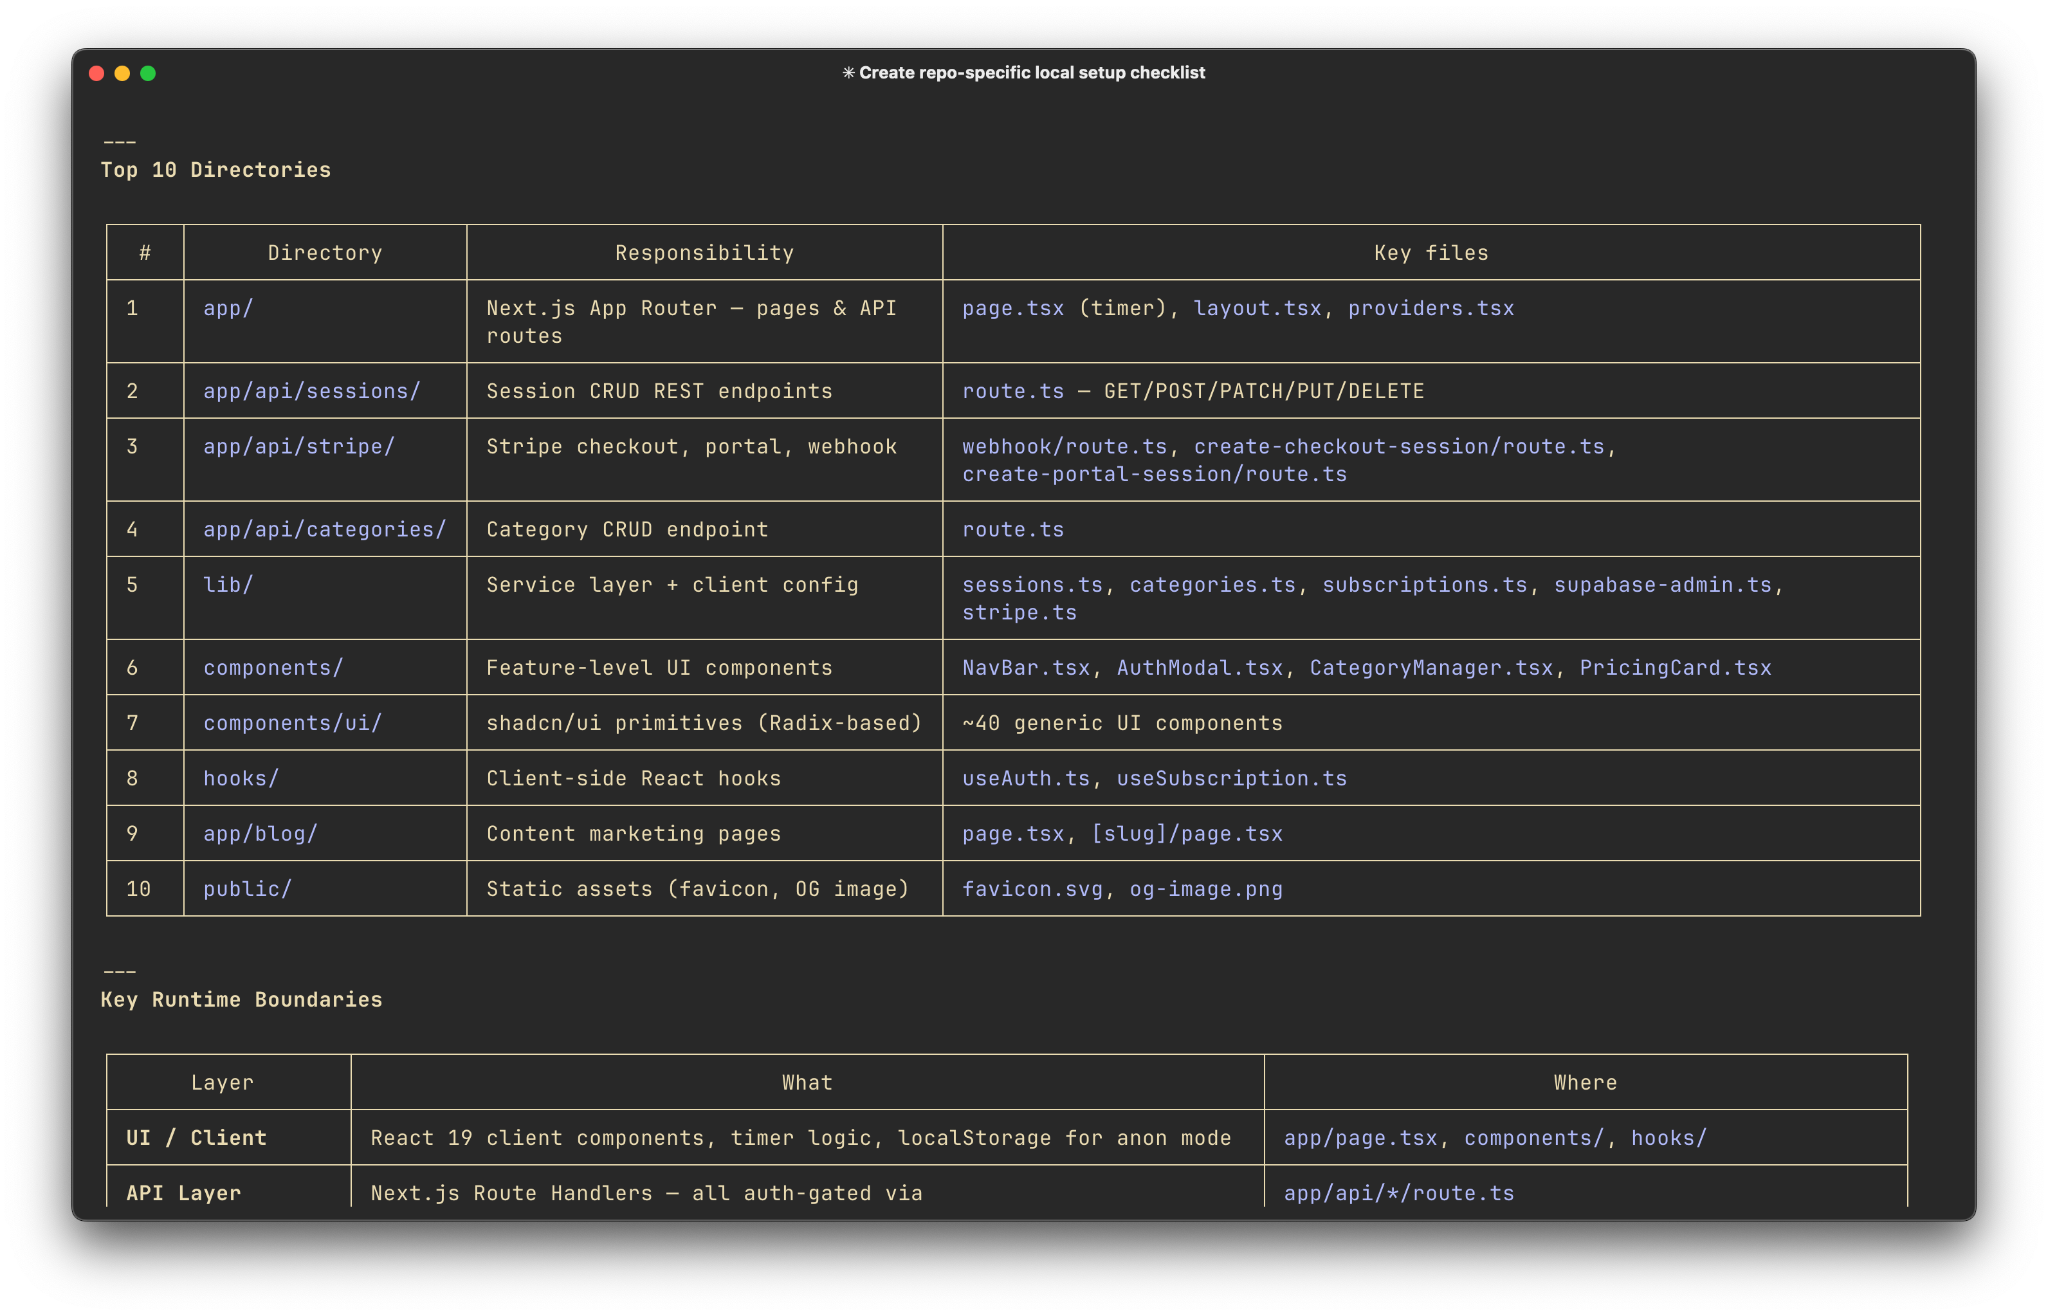Click 'AuthModal.tsx' file name
The height and width of the screenshot is (1316, 2048).
(1199, 667)
